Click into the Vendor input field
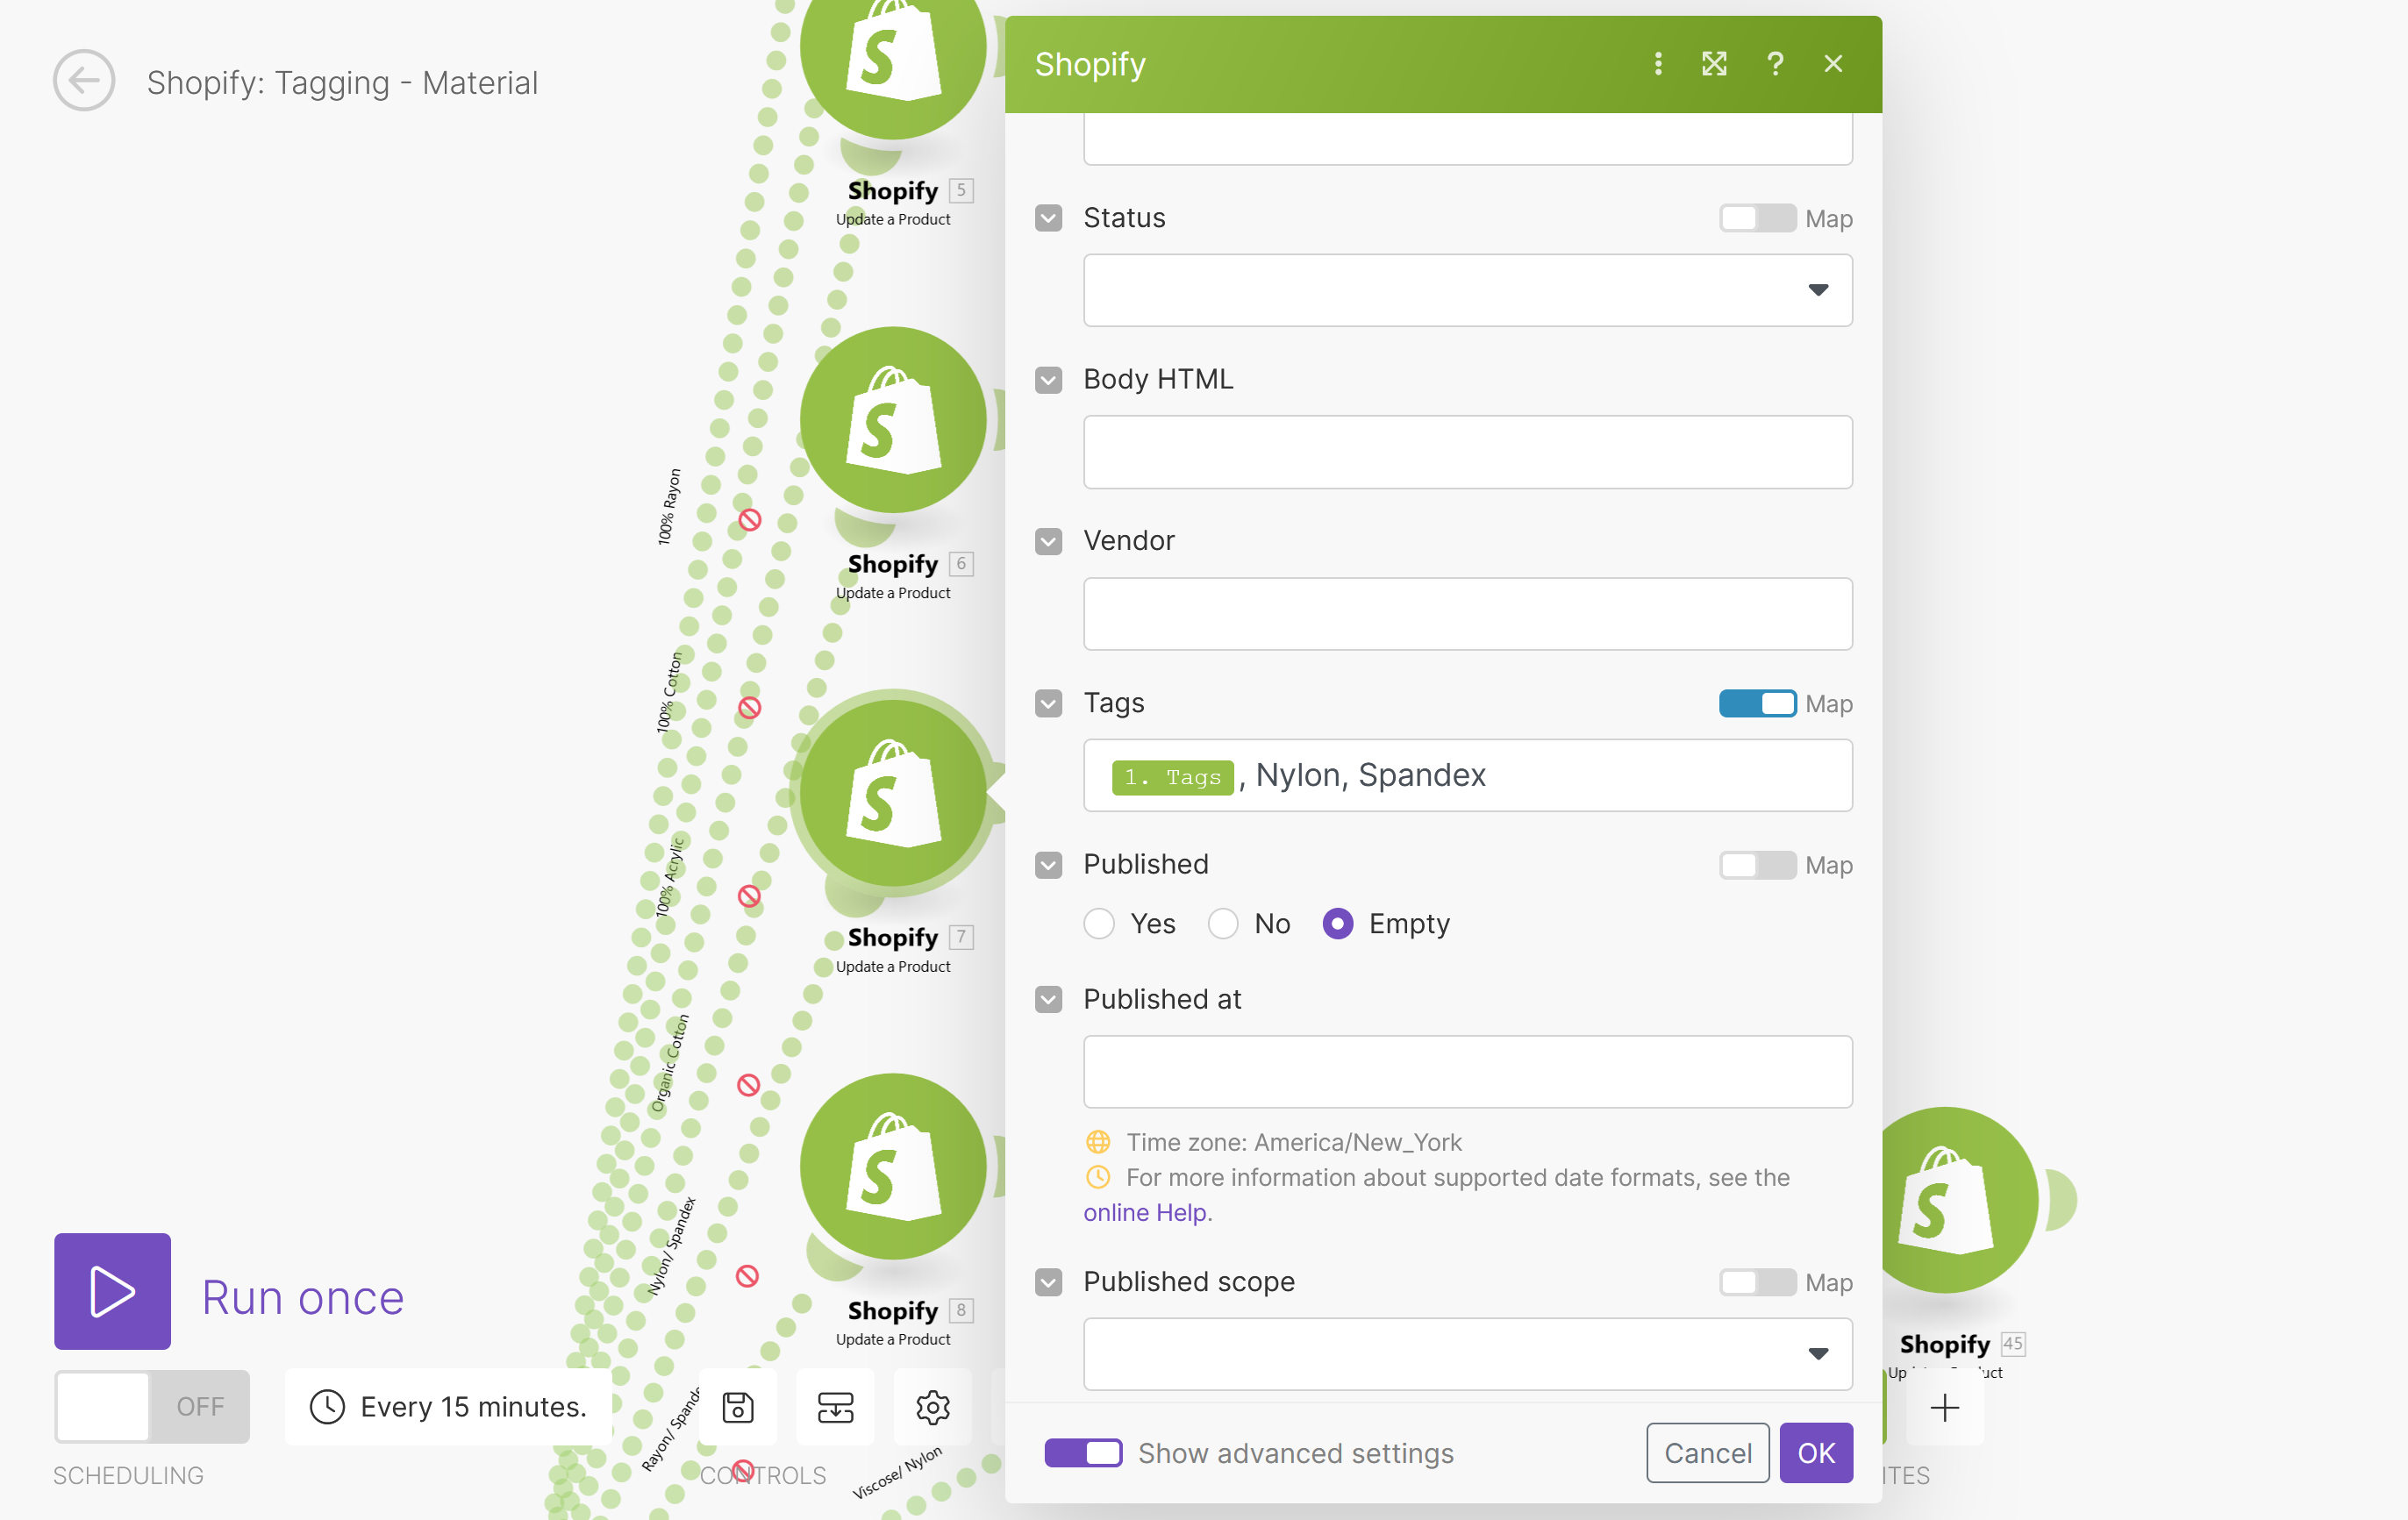This screenshot has height=1520, width=2408. coord(1468,614)
